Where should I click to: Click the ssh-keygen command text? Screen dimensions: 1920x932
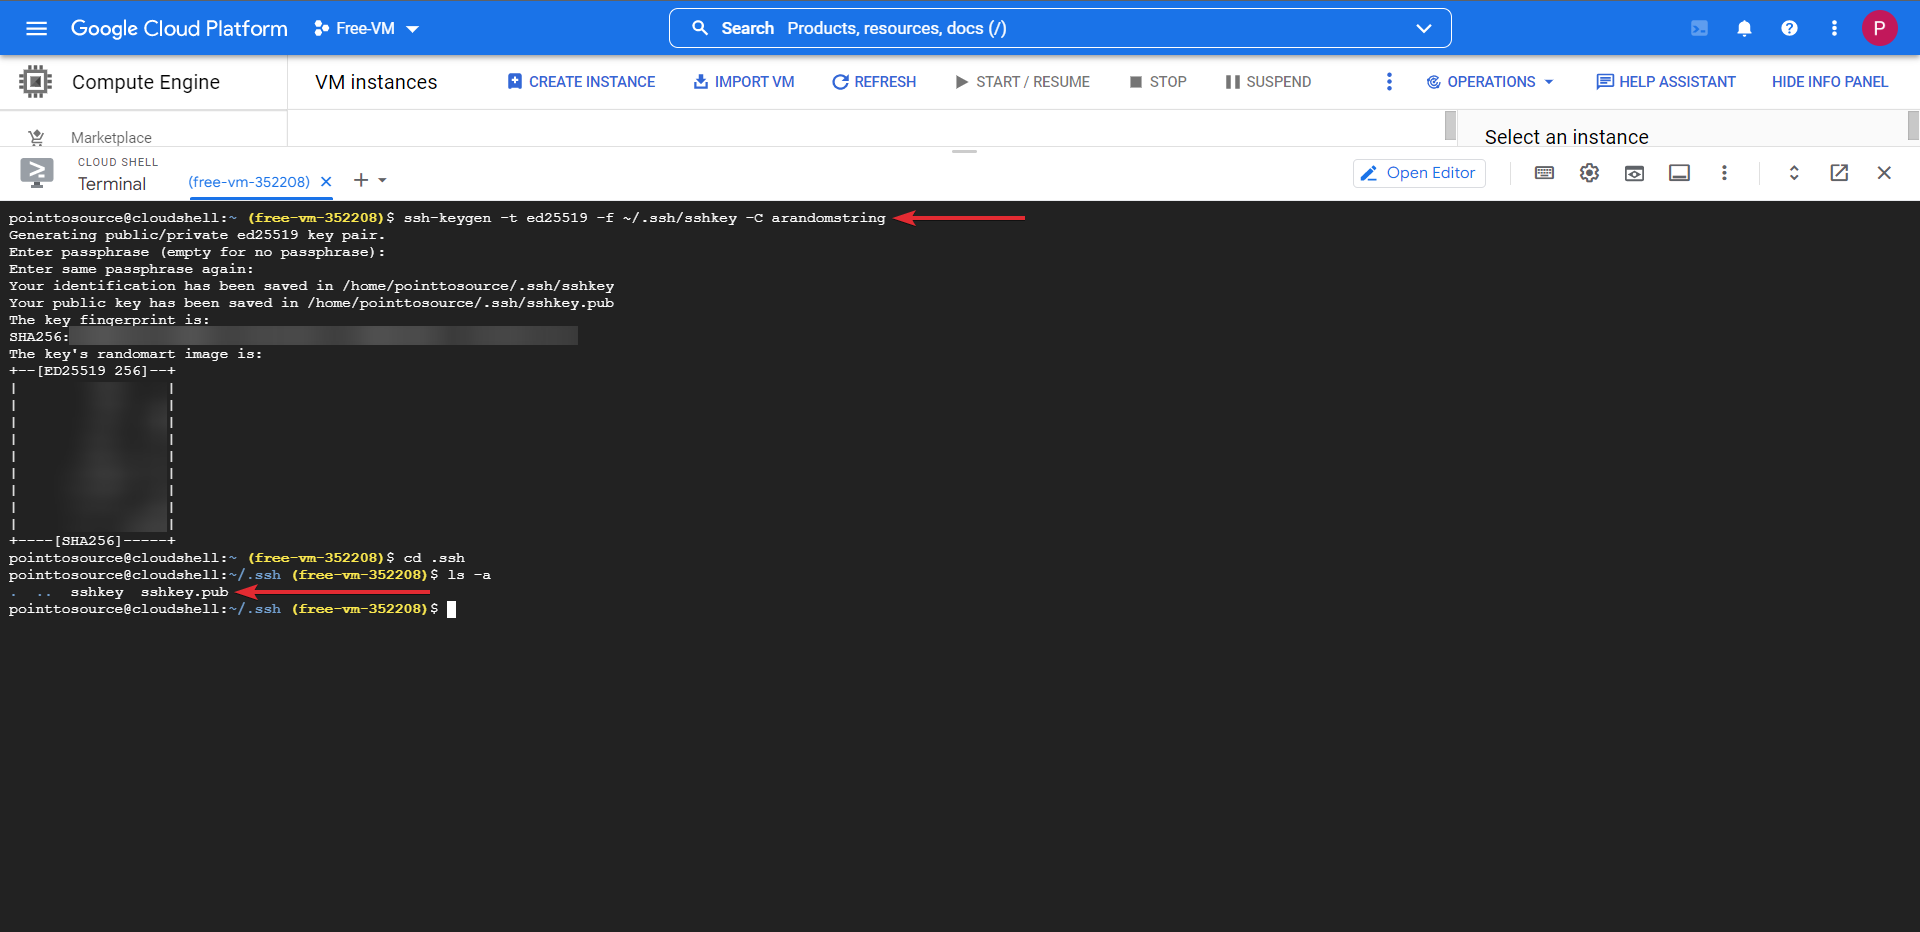click(644, 218)
